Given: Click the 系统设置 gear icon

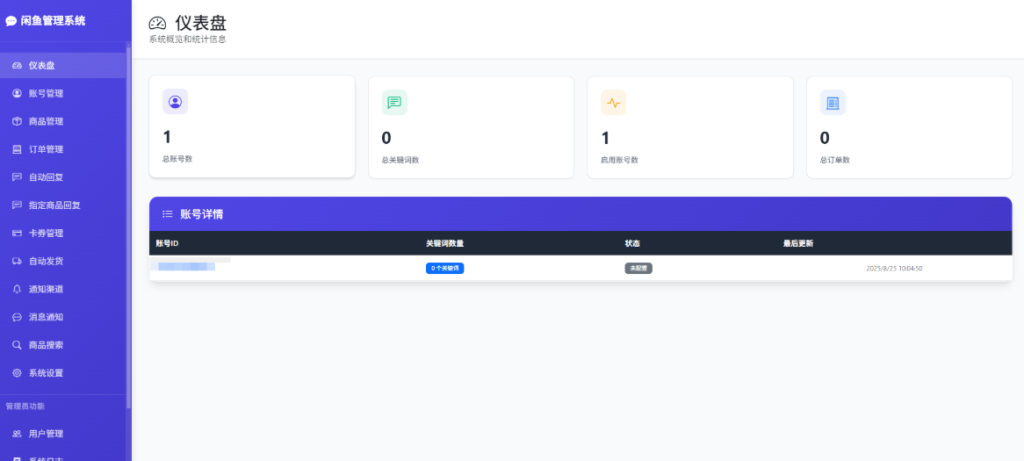Looking at the screenshot, I should click(x=16, y=374).
